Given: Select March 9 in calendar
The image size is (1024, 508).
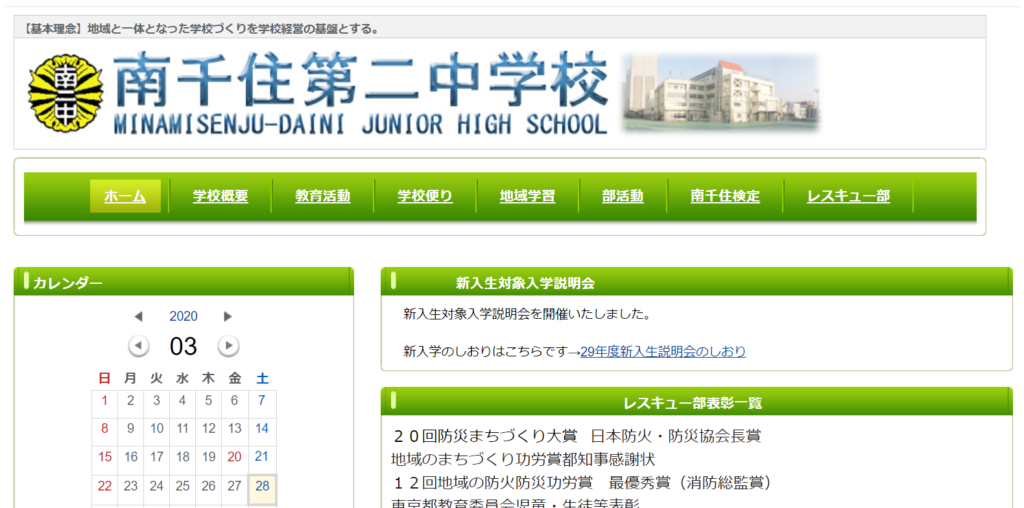Looking at the screenshot, I should [x=131, y=429].
